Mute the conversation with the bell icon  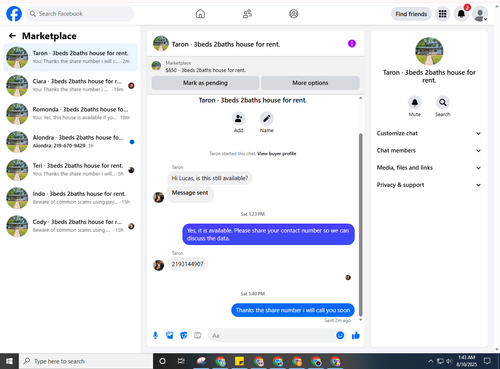point(415,102)
